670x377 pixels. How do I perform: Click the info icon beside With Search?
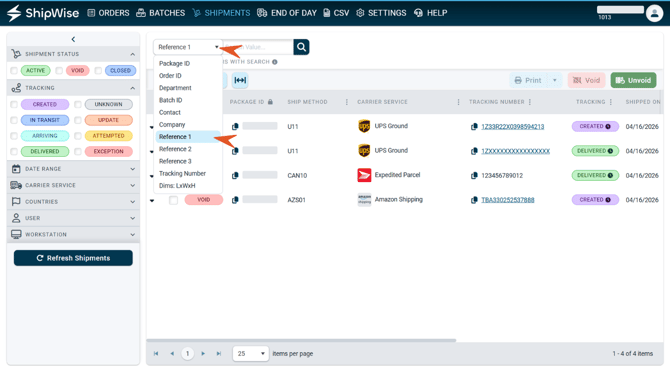coord(275,62)
